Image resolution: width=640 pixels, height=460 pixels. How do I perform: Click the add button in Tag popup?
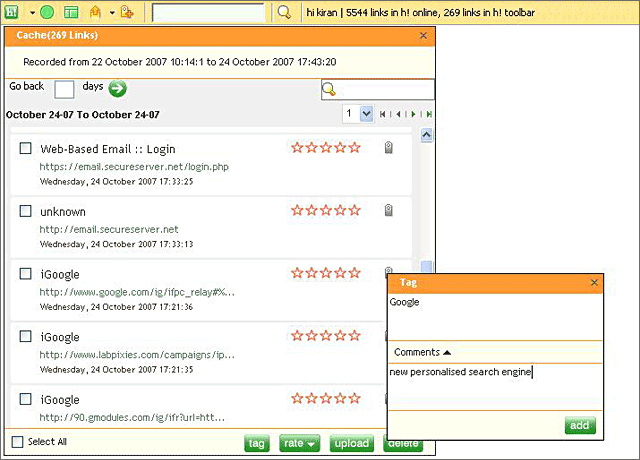coord(580,425)
